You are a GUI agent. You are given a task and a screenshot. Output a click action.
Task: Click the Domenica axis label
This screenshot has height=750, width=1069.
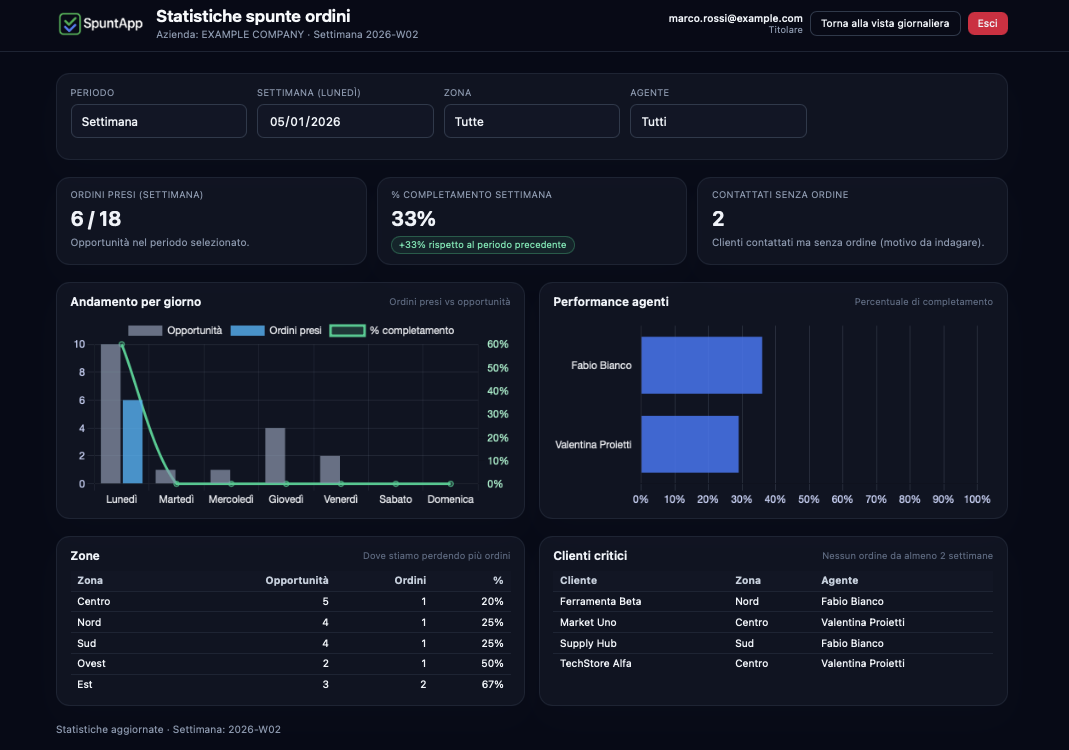(451, 499)
